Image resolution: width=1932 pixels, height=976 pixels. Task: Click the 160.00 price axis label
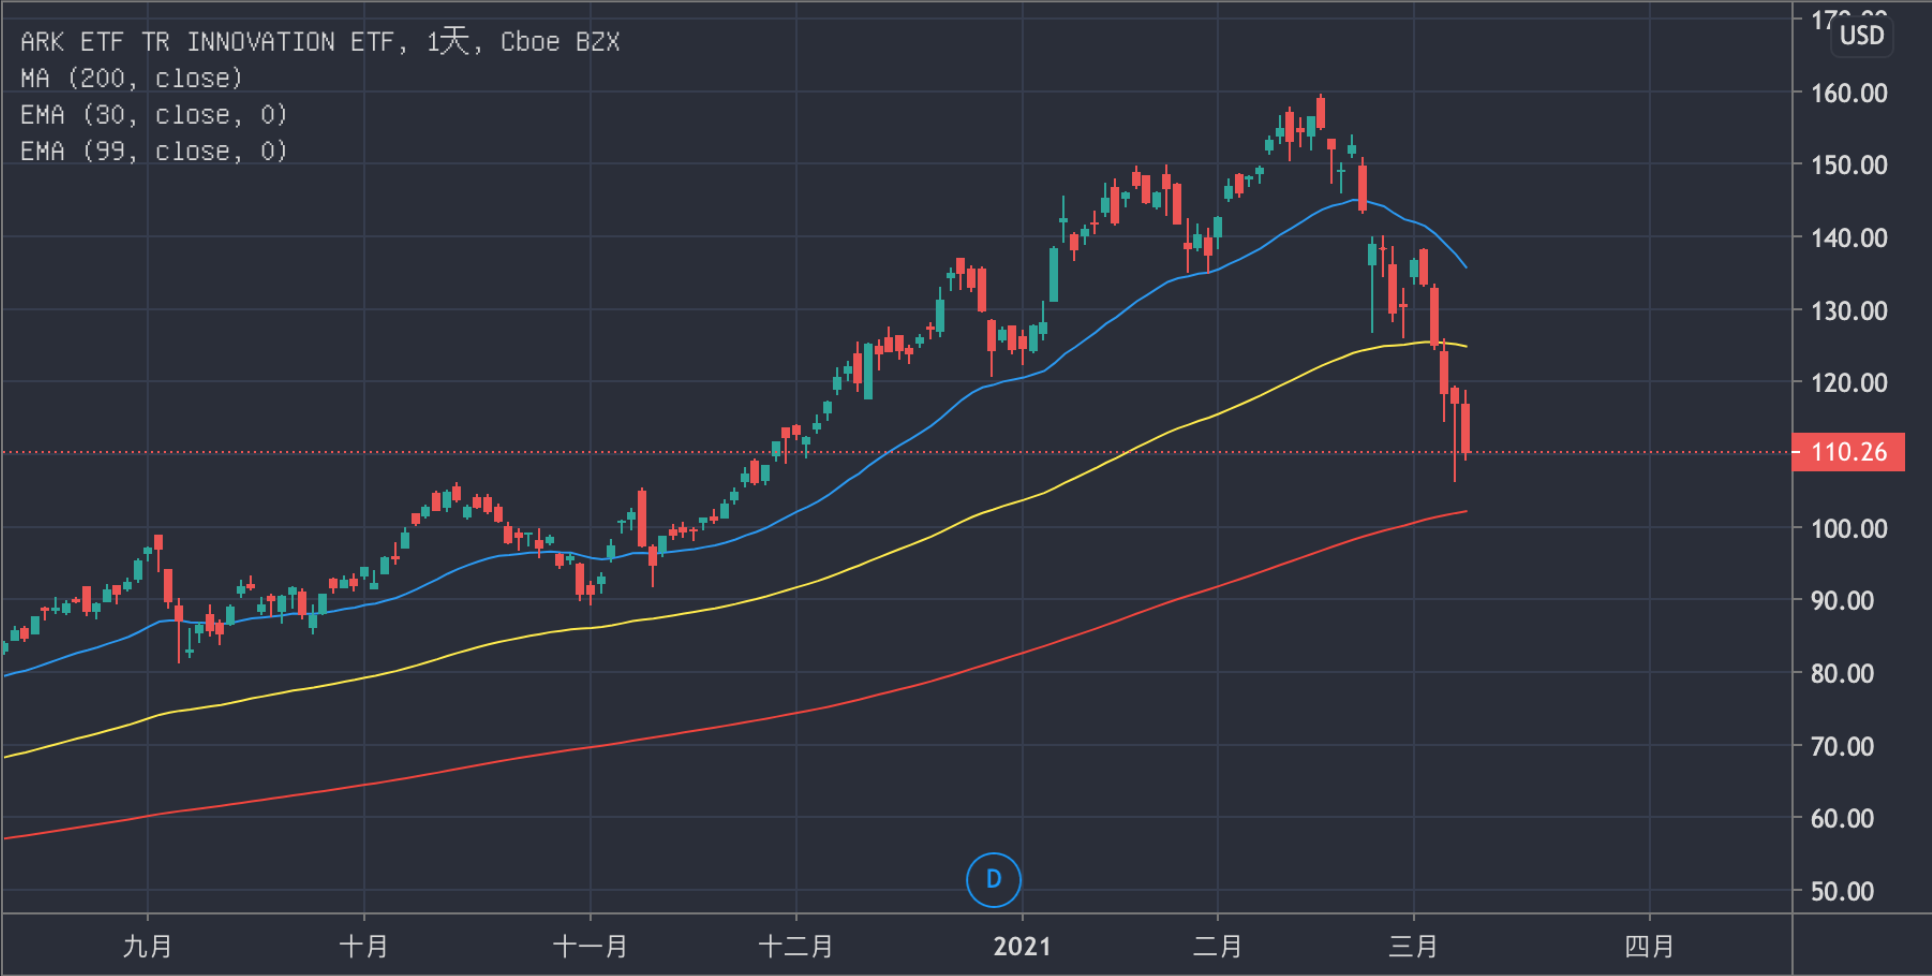coord(1849,93)
